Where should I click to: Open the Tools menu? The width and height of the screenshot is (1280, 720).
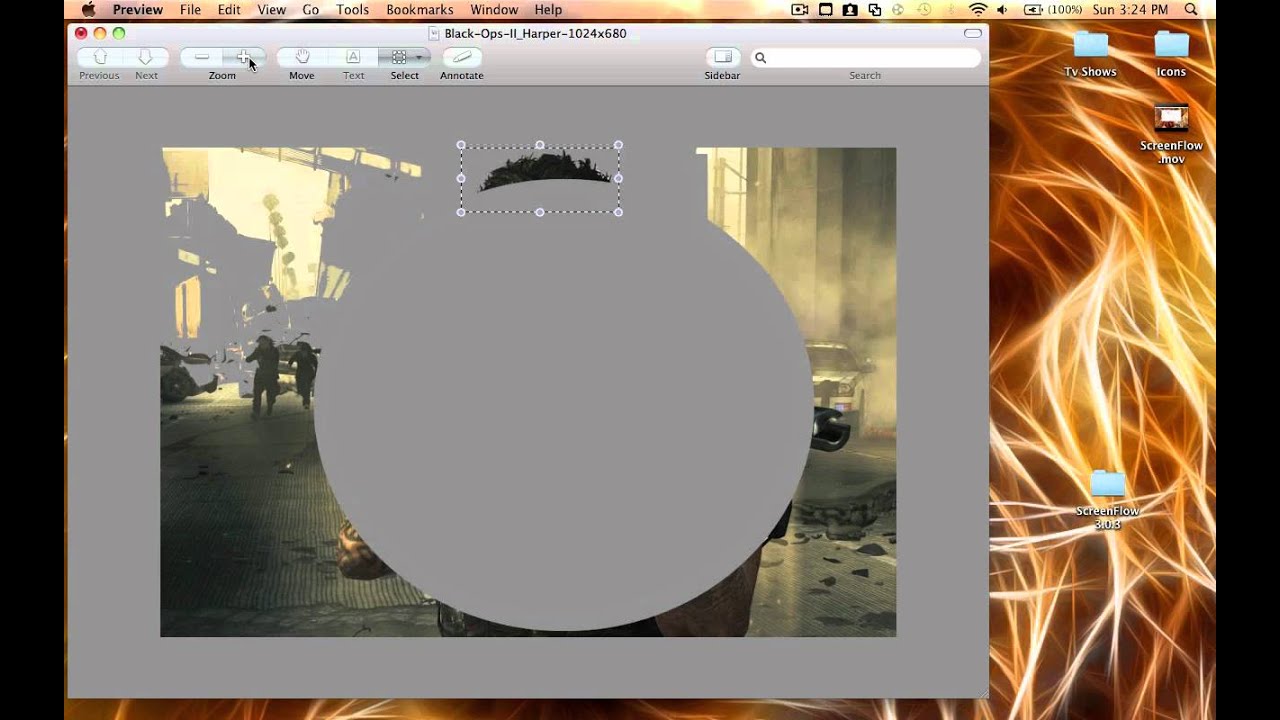pyautogui.click(x=353, y=9)
